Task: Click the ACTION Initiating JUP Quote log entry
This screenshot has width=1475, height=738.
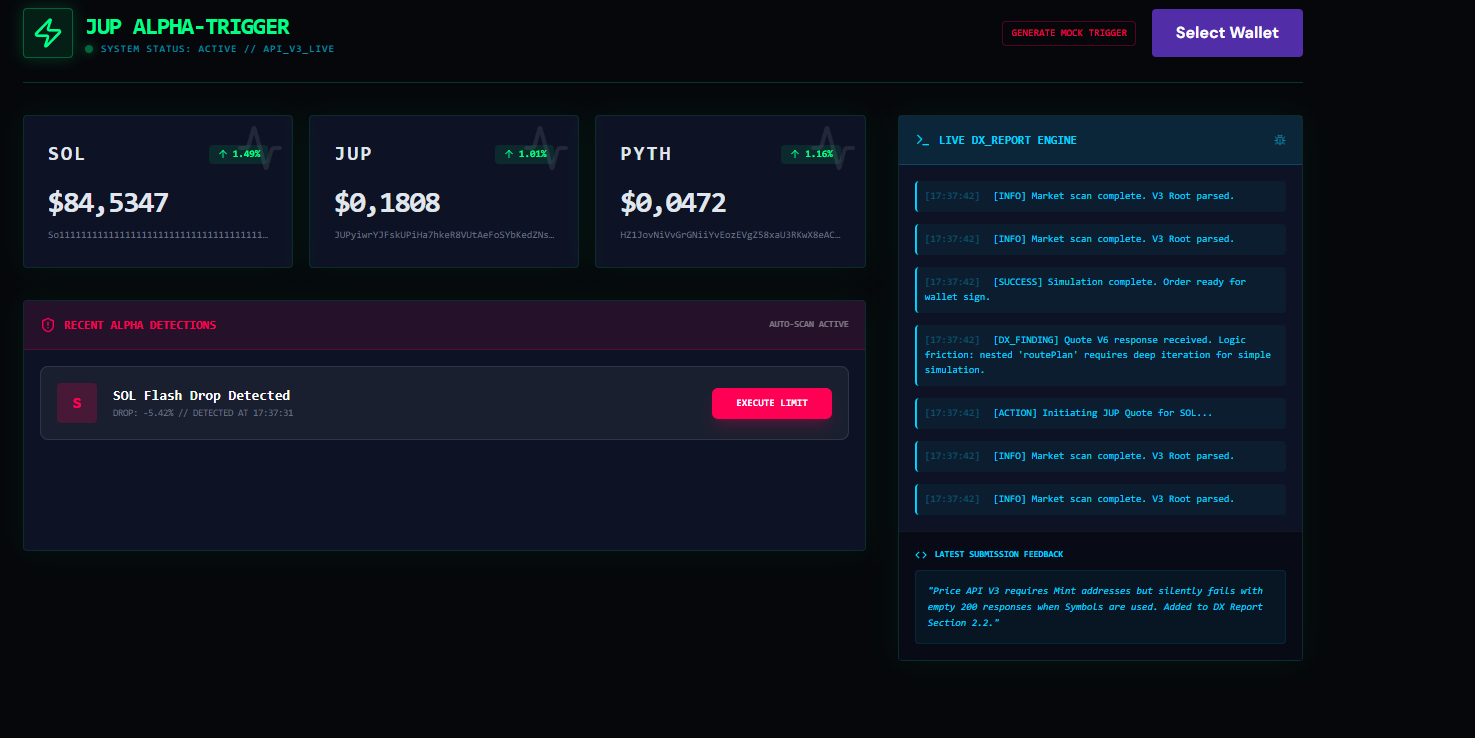Action: click(x=1100, y=413)
